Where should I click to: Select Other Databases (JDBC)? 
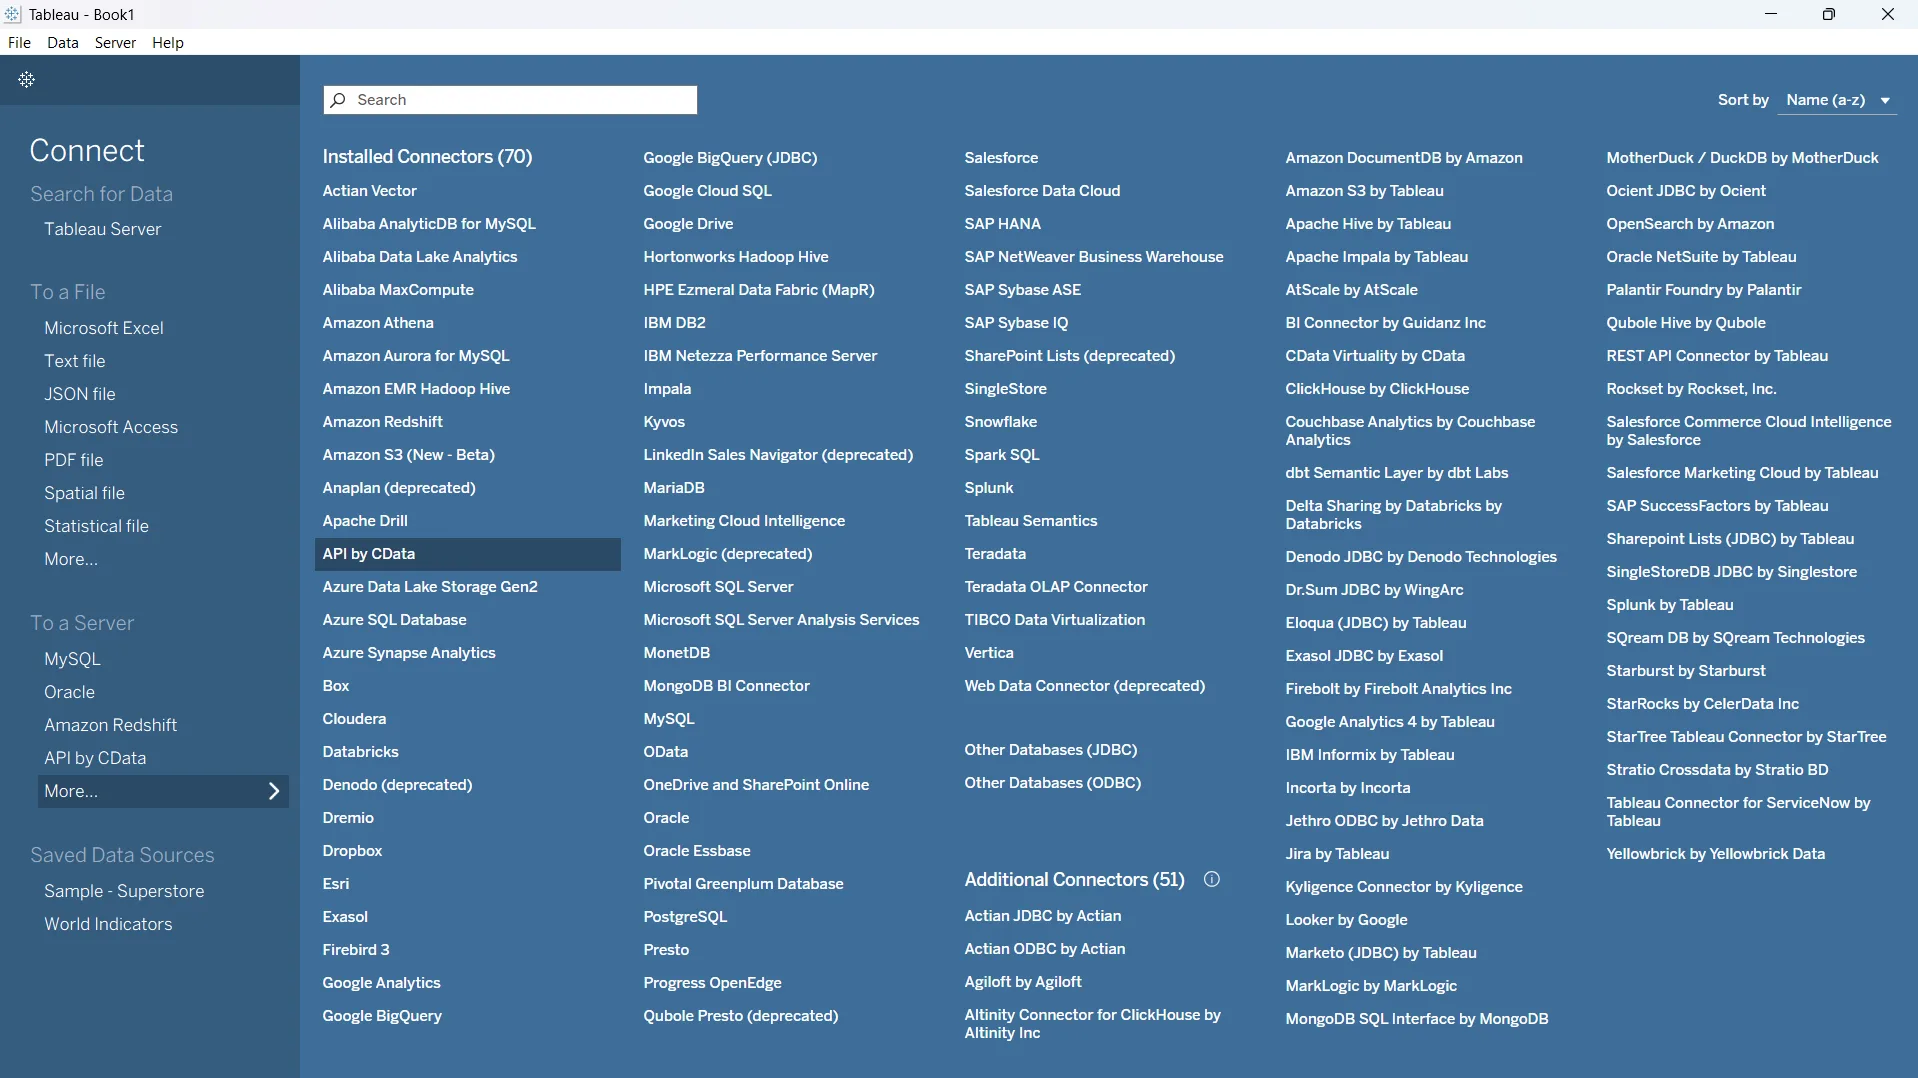1051,750
